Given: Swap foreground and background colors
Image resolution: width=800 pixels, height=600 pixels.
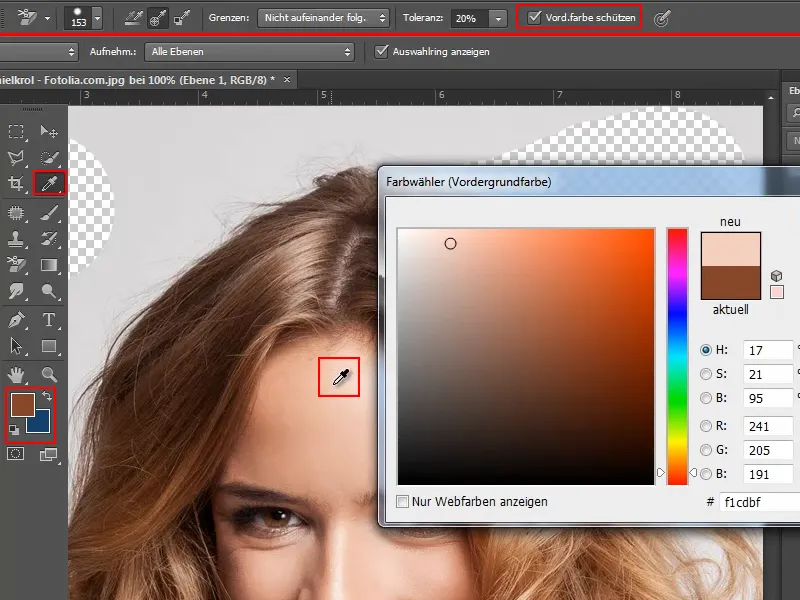Looking at the screenshot, I should [x=46, y=395].
